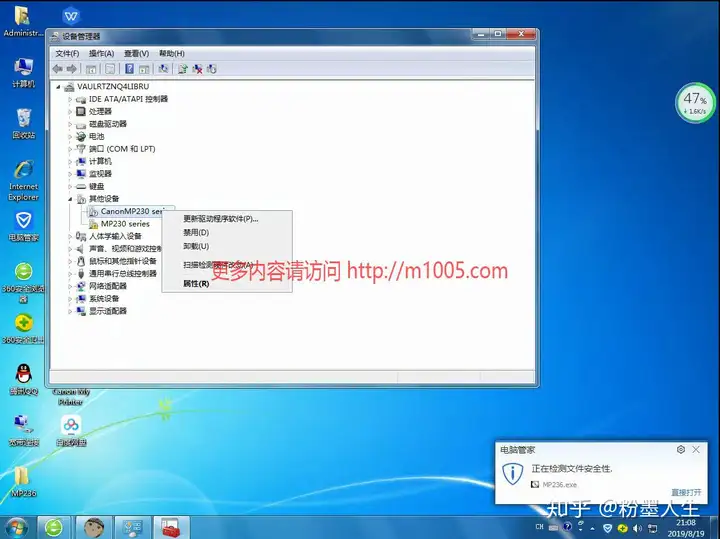720x539 pixels.
Task: Select the 系统设备 tree row
Action: click(98, 298)
